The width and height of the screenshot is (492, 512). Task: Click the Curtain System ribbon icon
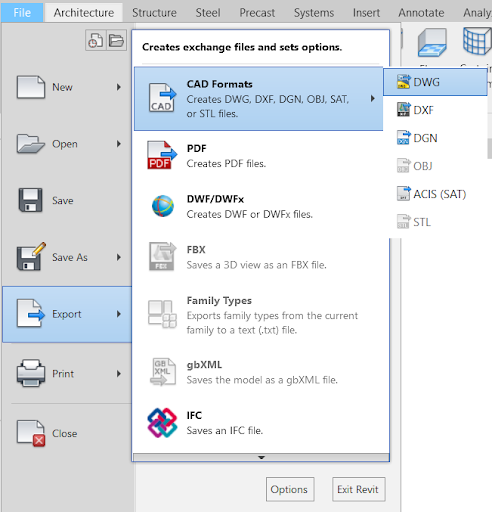477,41
